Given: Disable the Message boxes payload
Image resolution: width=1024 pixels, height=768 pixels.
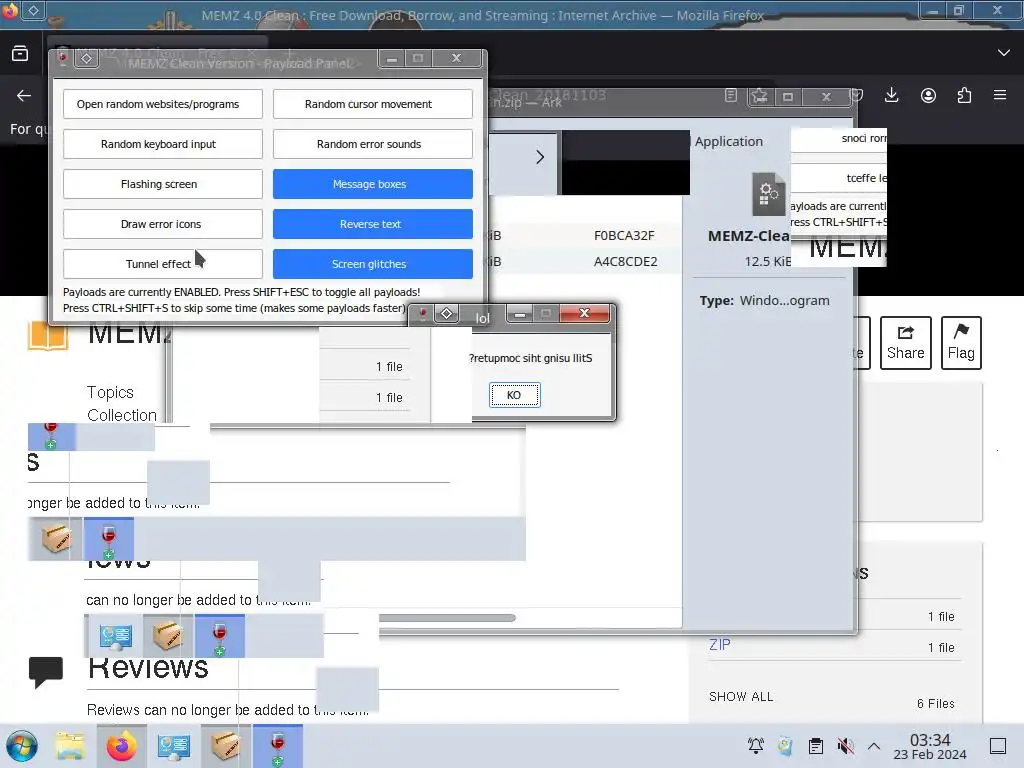Looking at the screenshot, I should pos(372,184).
